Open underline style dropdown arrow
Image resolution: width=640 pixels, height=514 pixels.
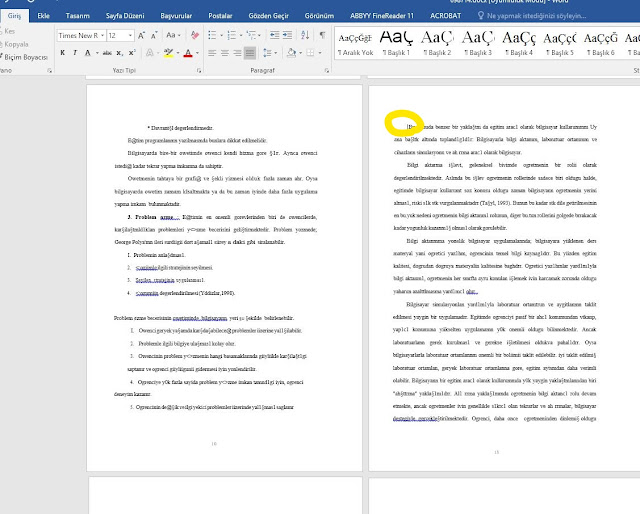(97, 53)
